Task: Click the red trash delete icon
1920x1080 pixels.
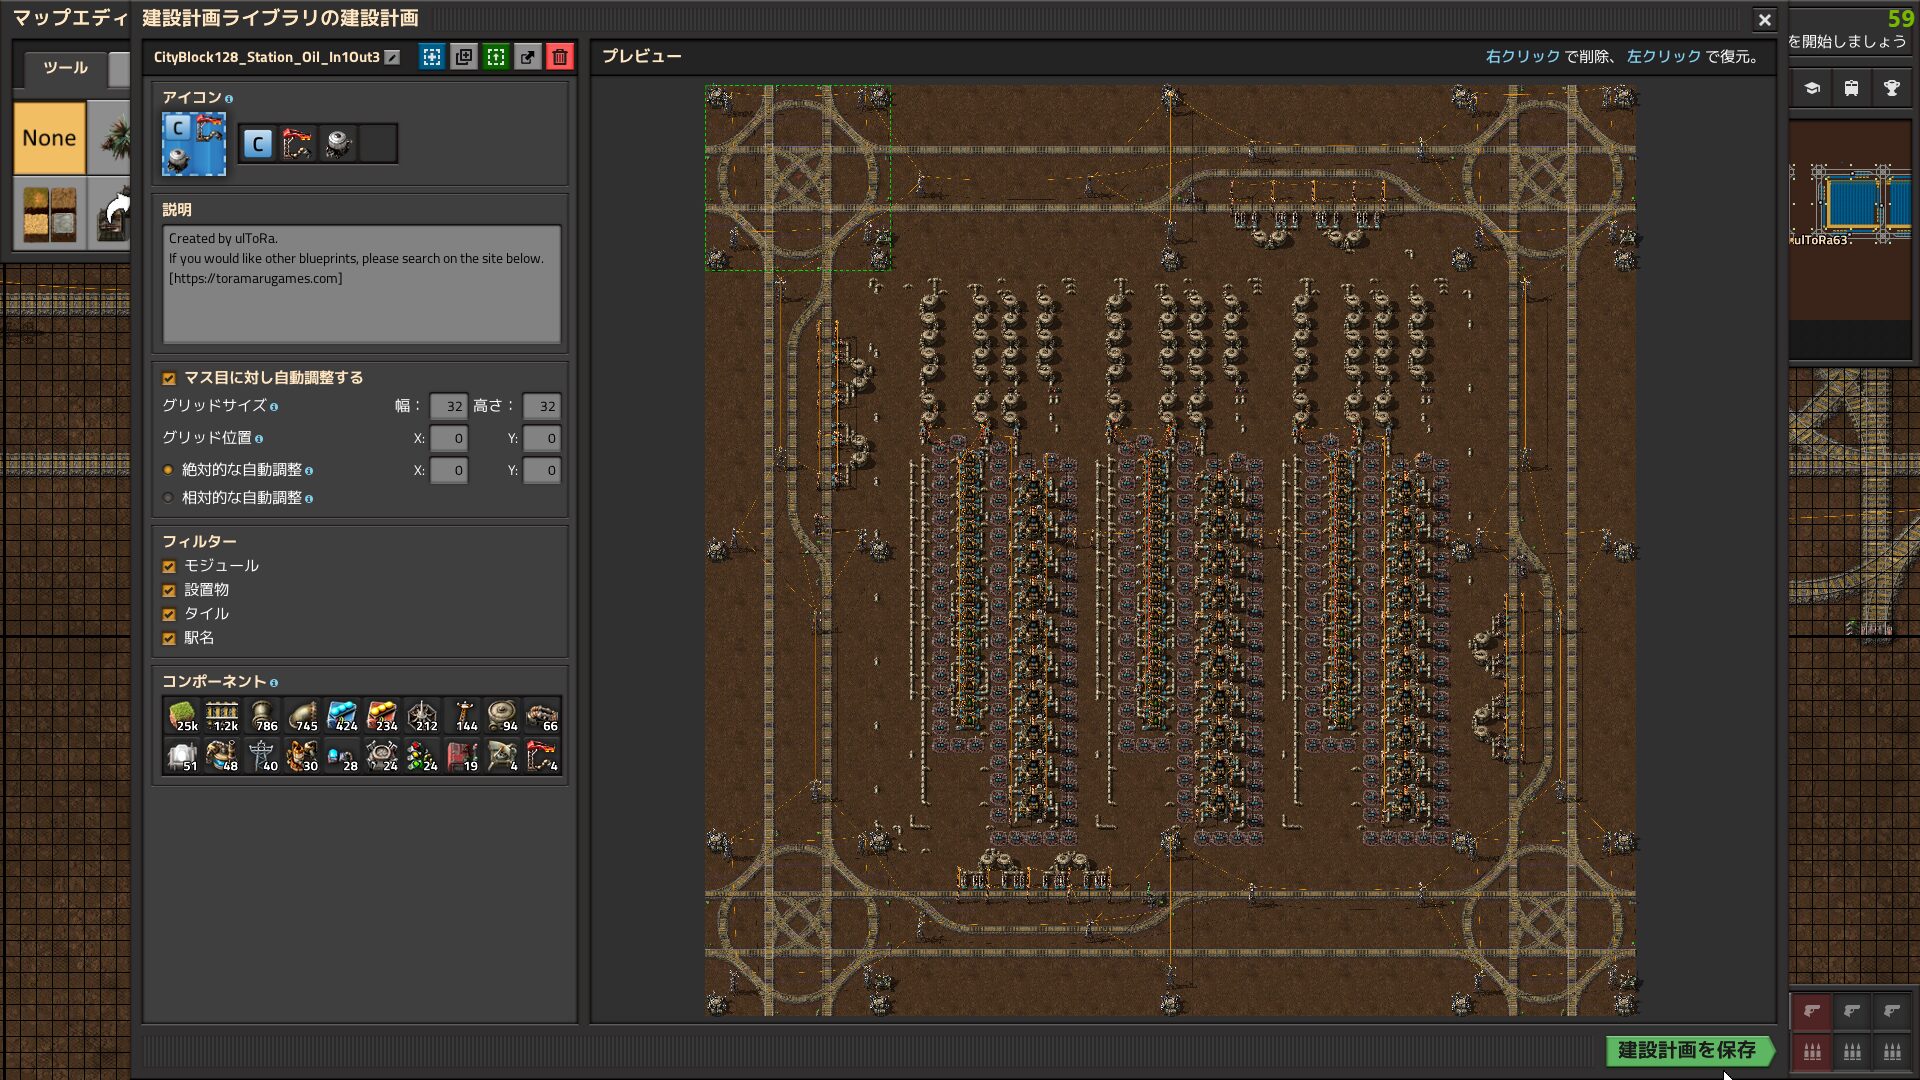Action: tap(560, 57)
